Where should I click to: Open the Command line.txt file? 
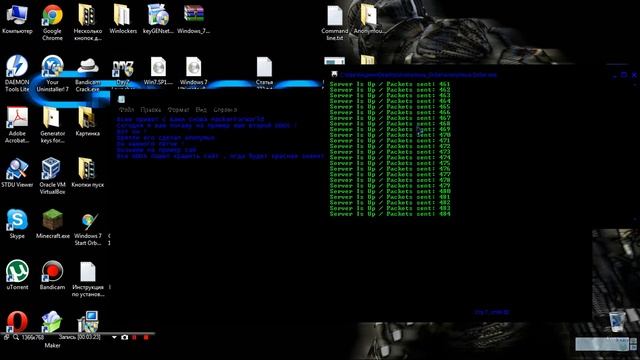335,22
